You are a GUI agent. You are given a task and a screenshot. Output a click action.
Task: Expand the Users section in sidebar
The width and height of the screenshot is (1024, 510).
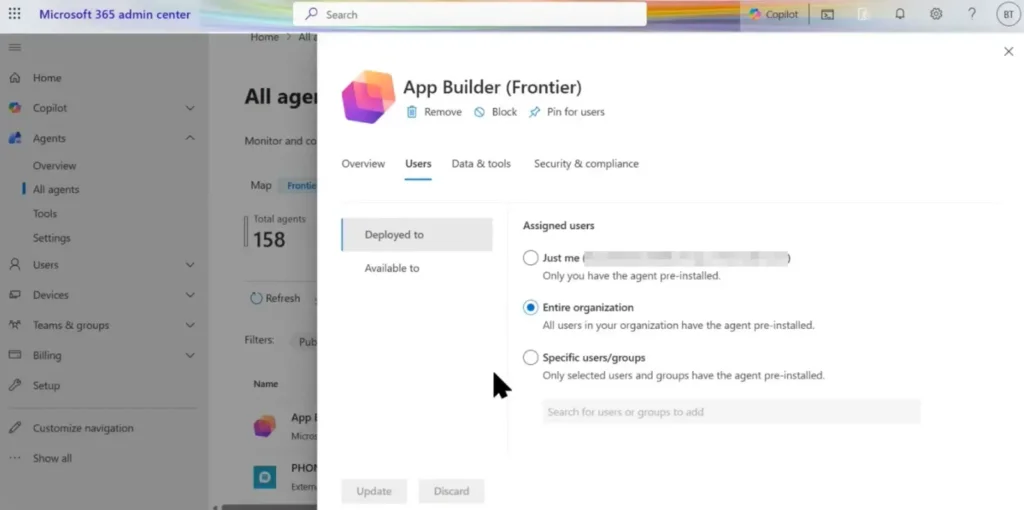tap(190, 265)
